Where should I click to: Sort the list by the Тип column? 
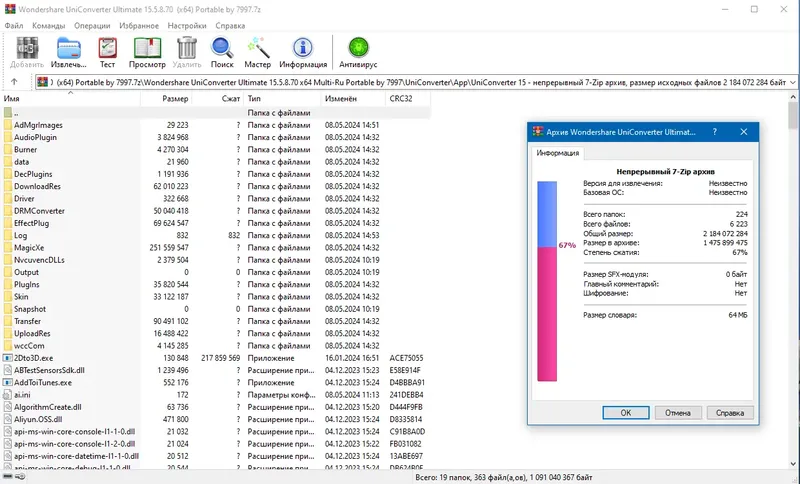(283, 98)
